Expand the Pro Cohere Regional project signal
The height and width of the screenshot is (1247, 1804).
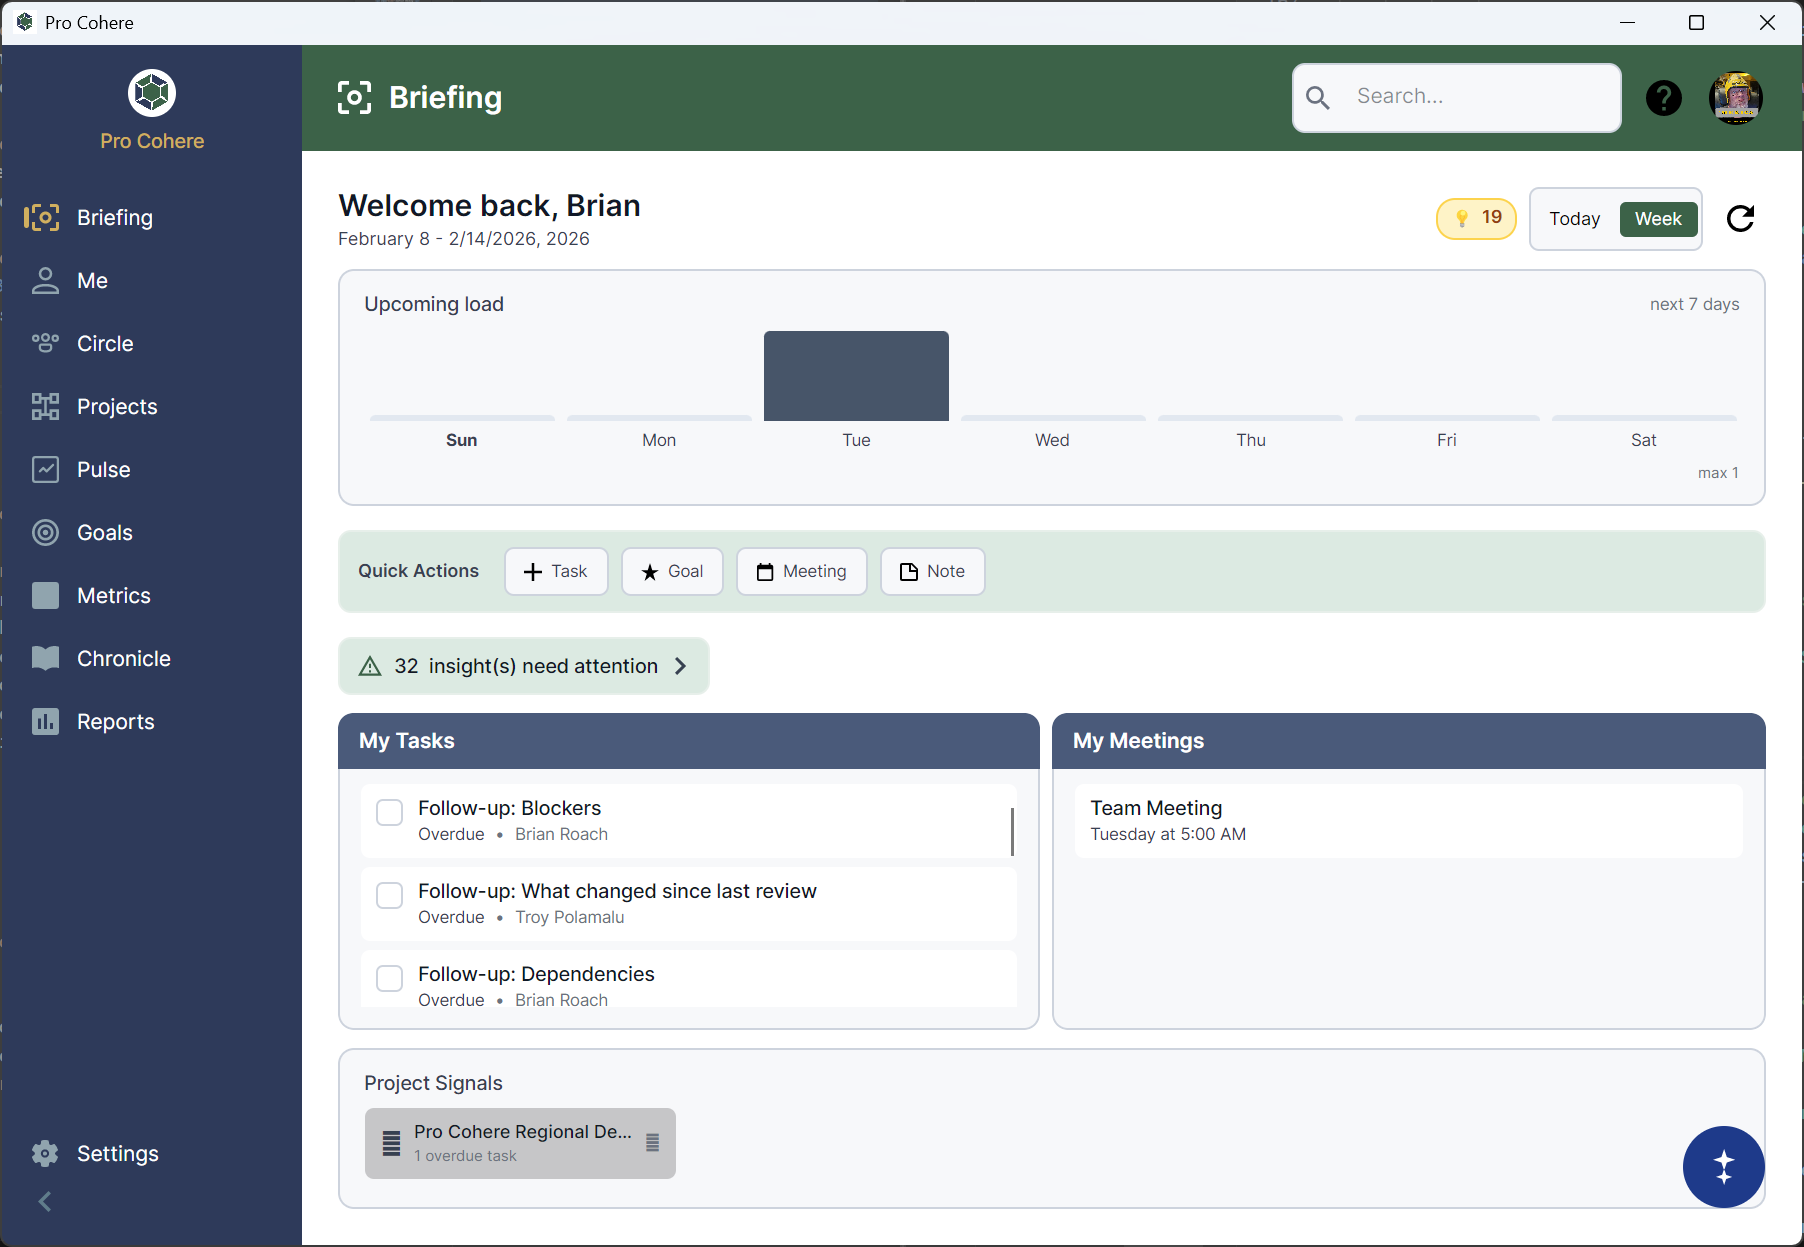click(520, 1143)
